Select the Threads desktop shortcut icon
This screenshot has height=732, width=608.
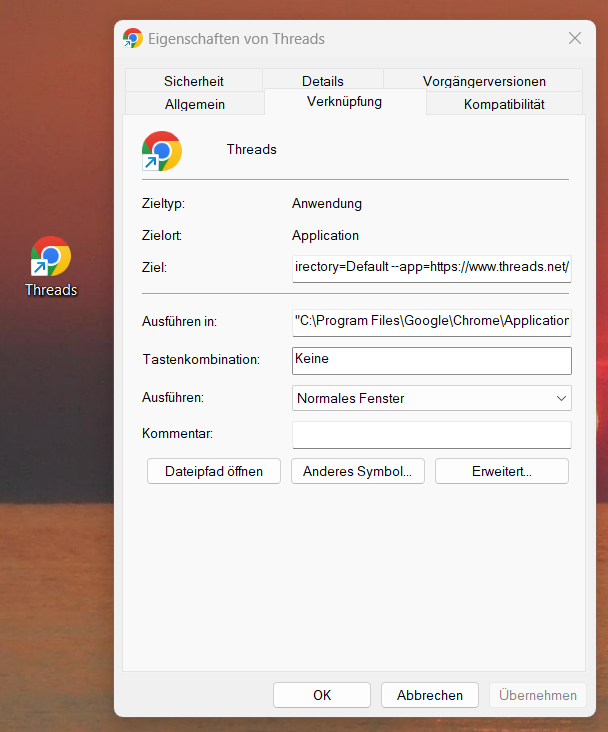coord(51,256)
